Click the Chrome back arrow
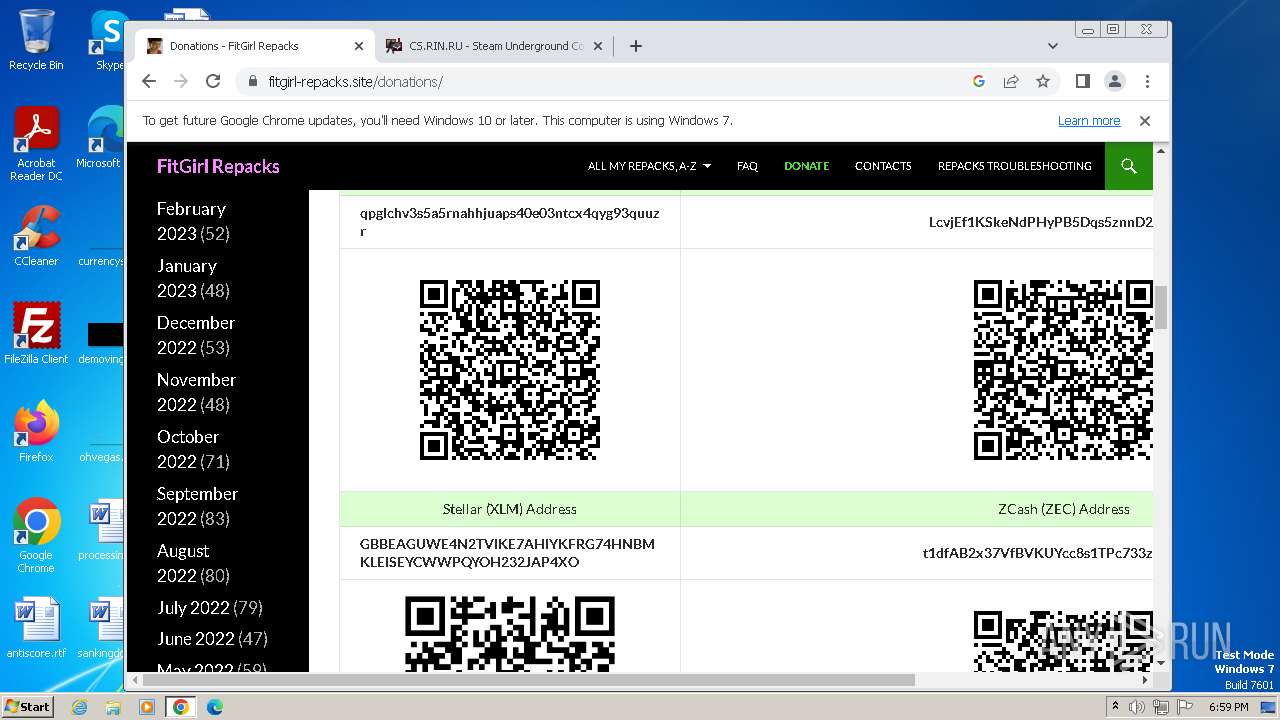The width and height of the screenshot is (1280, 720). click(149, 81)
